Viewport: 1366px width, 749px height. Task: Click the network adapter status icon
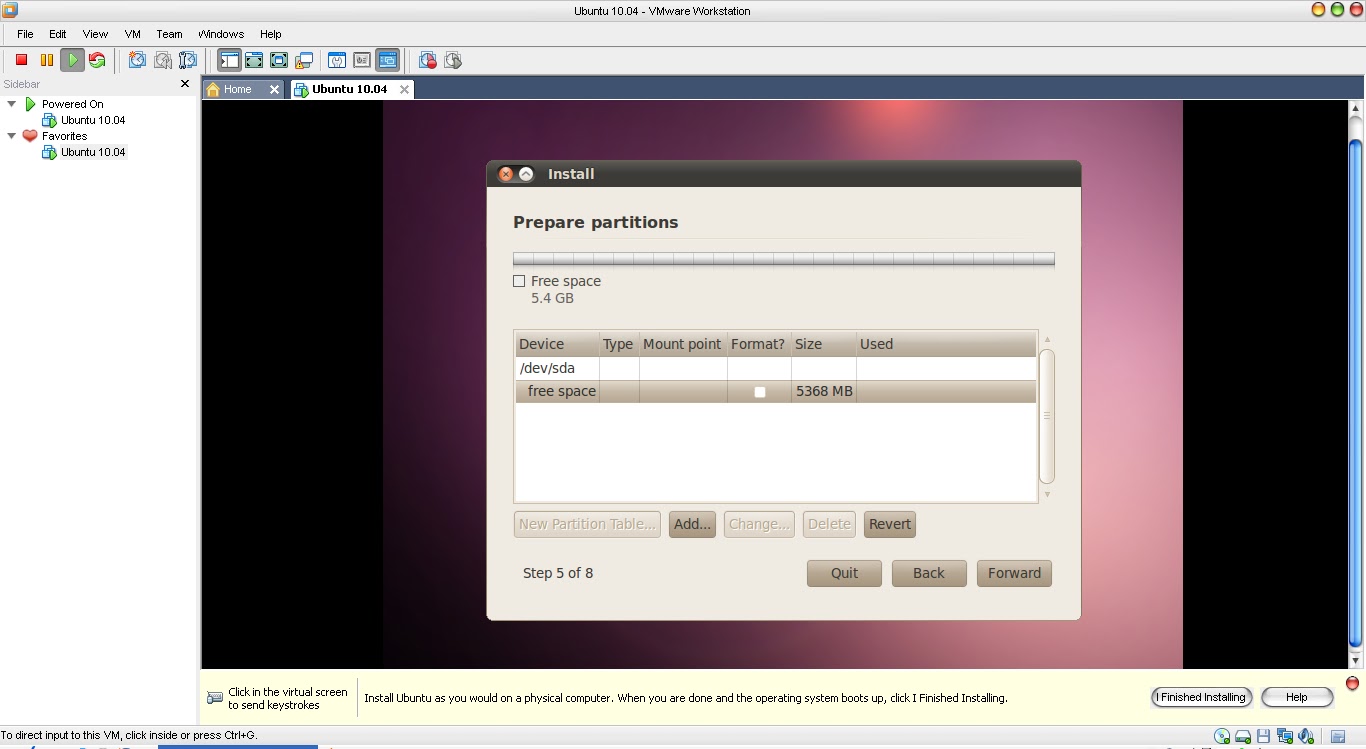[1285, 736]
